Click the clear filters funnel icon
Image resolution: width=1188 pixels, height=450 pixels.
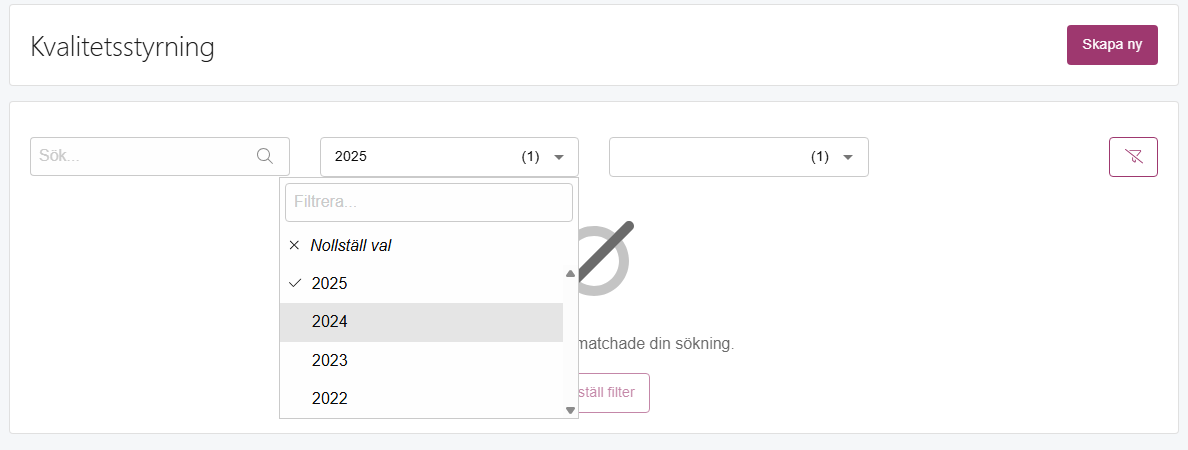[x=1133, y=157]
